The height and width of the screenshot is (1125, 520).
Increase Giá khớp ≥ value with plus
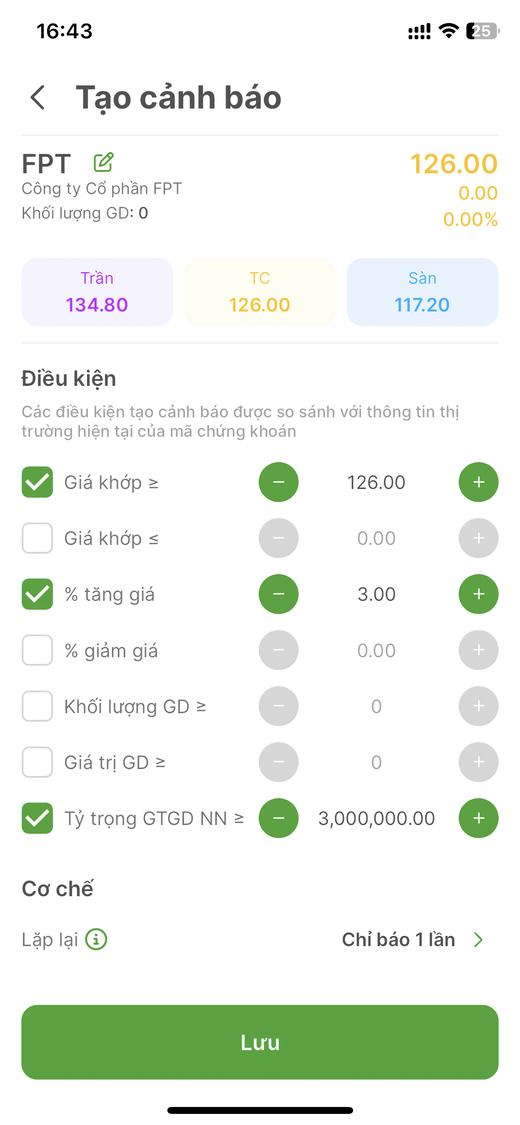[478, 482]
